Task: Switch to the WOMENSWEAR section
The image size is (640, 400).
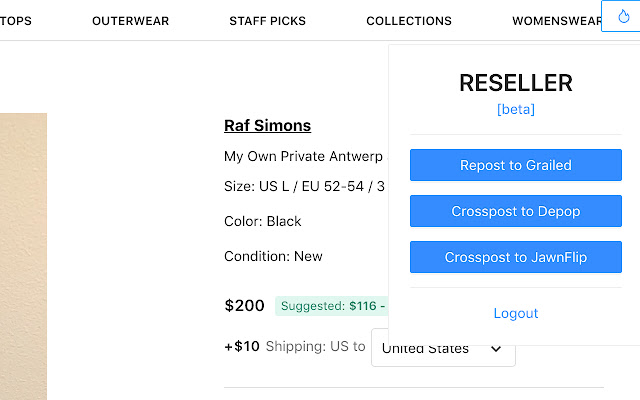Action: [556, 21]
